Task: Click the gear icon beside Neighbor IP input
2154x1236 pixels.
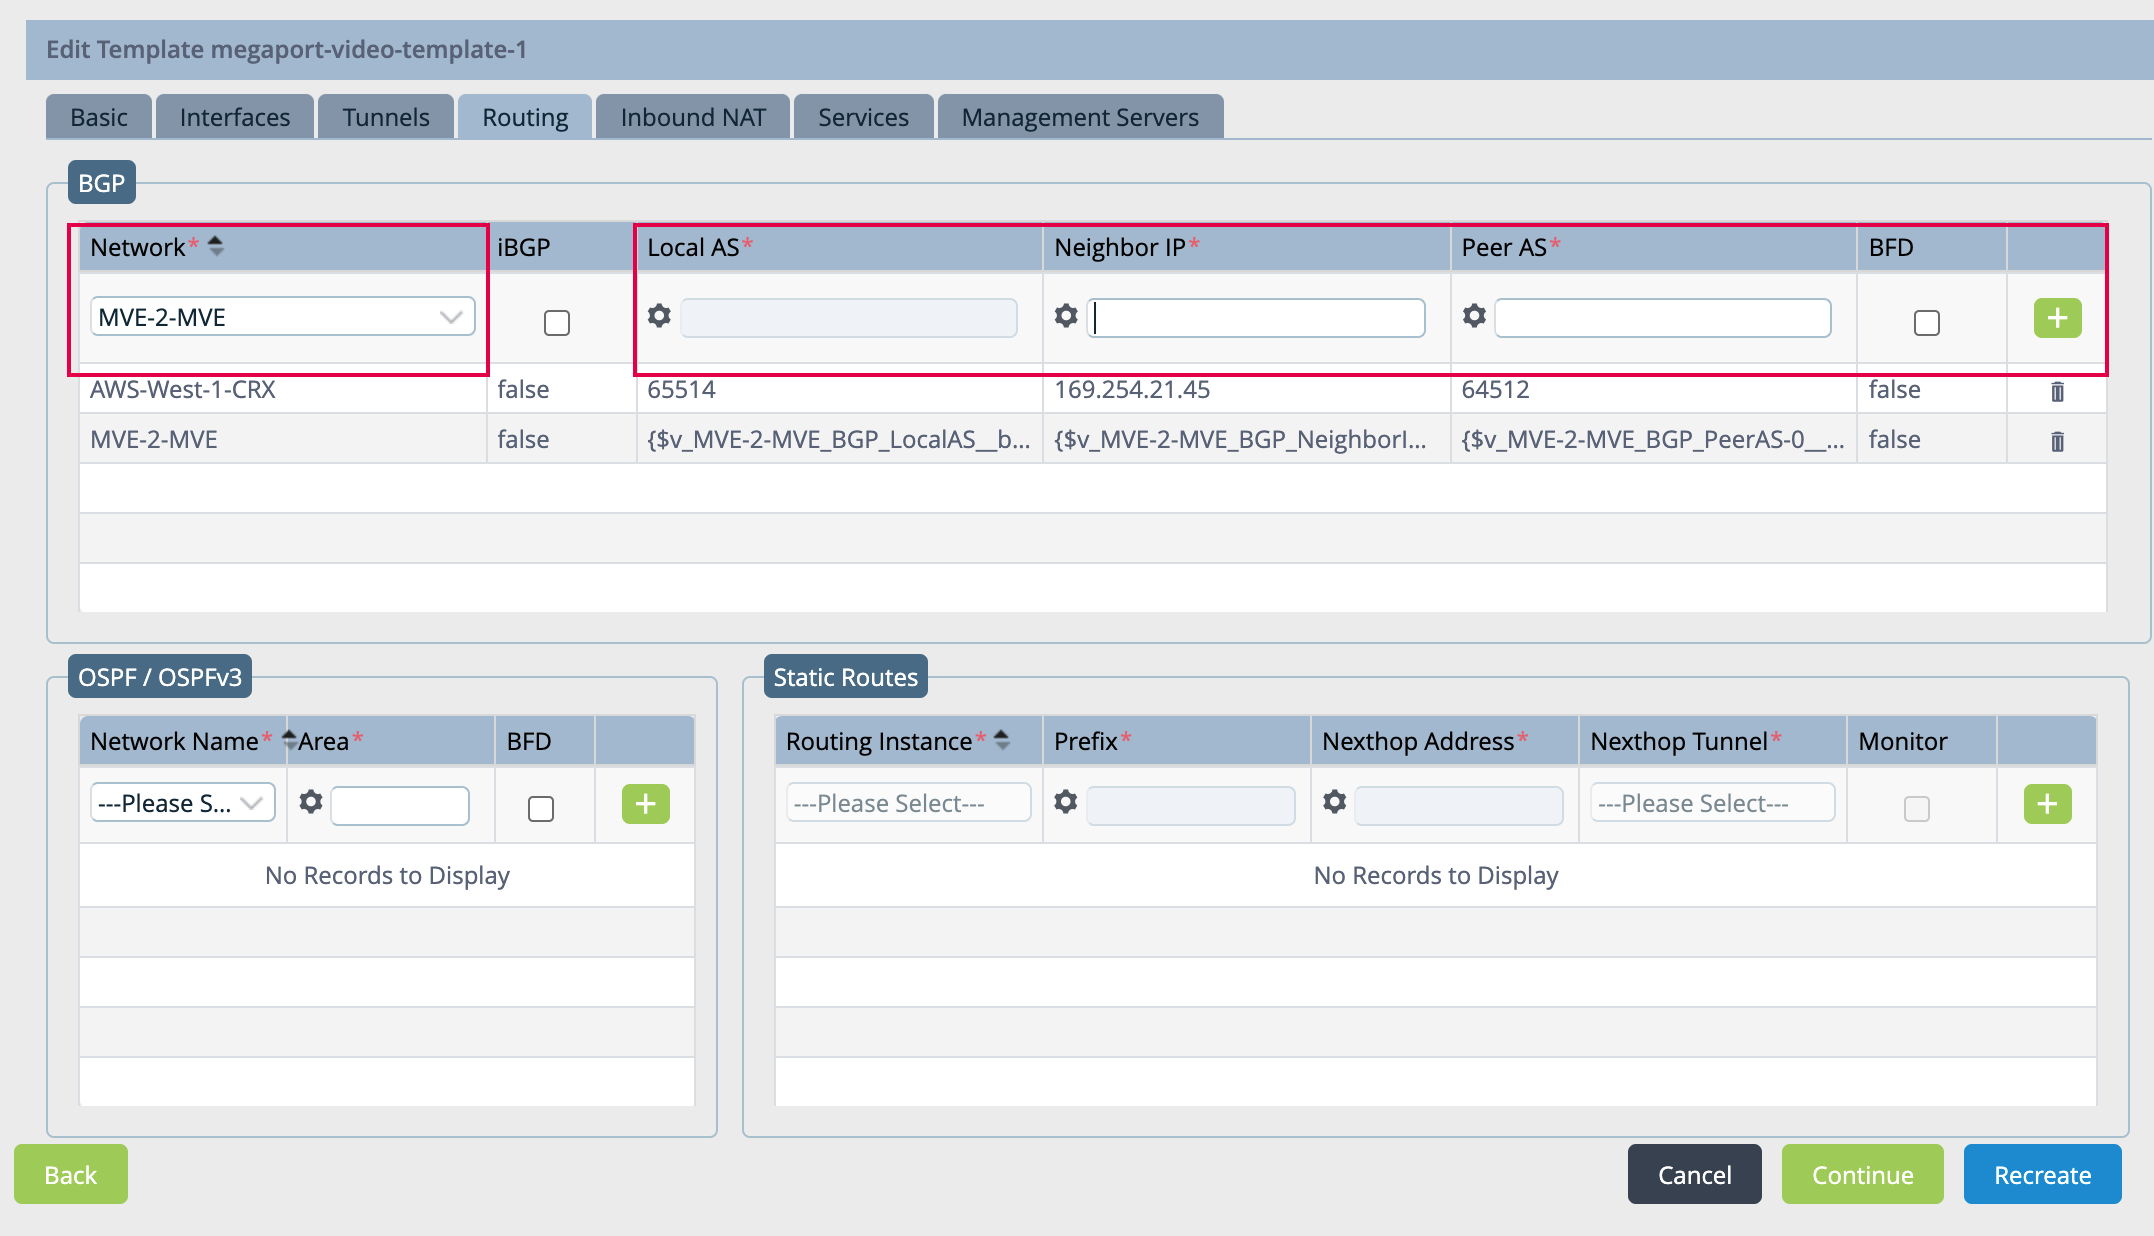Action: click(x=1066, y=316)
